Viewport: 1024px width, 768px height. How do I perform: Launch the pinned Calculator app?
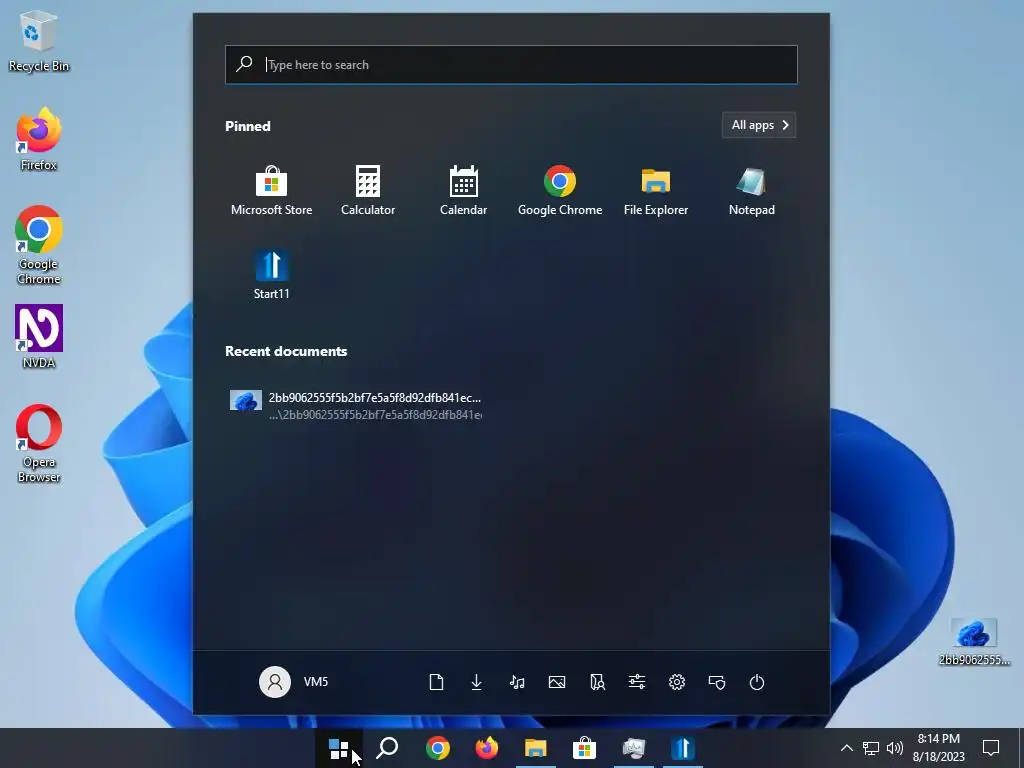click(x=368, y=191)
